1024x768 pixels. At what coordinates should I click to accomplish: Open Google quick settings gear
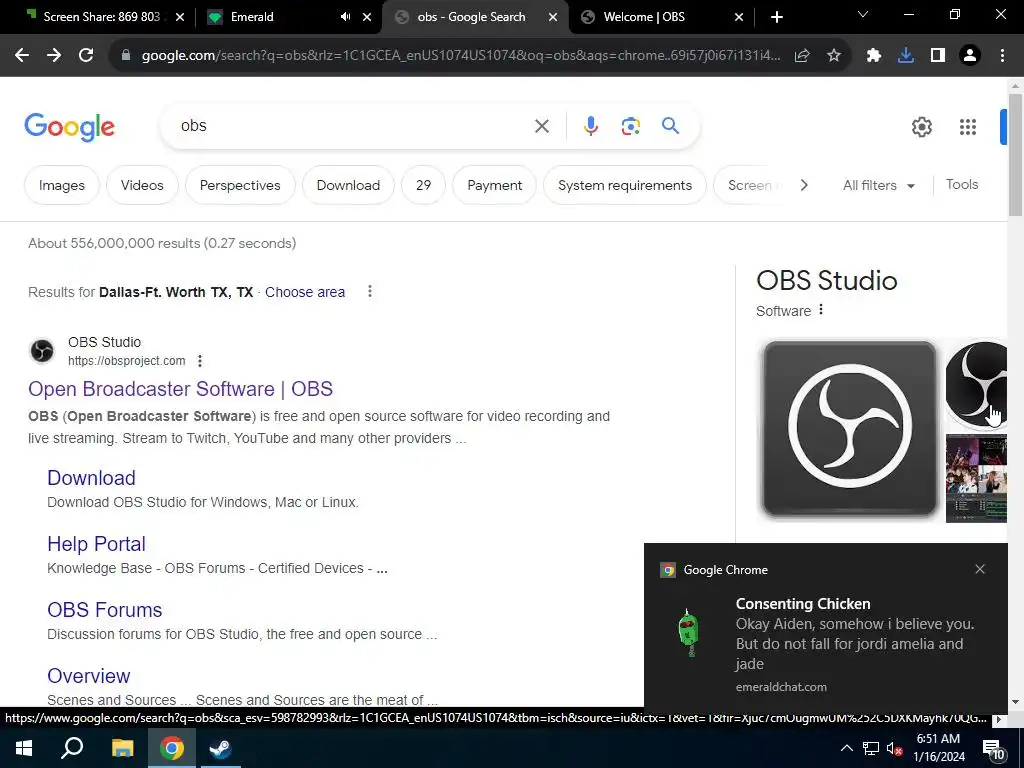(x=921, y=127)
